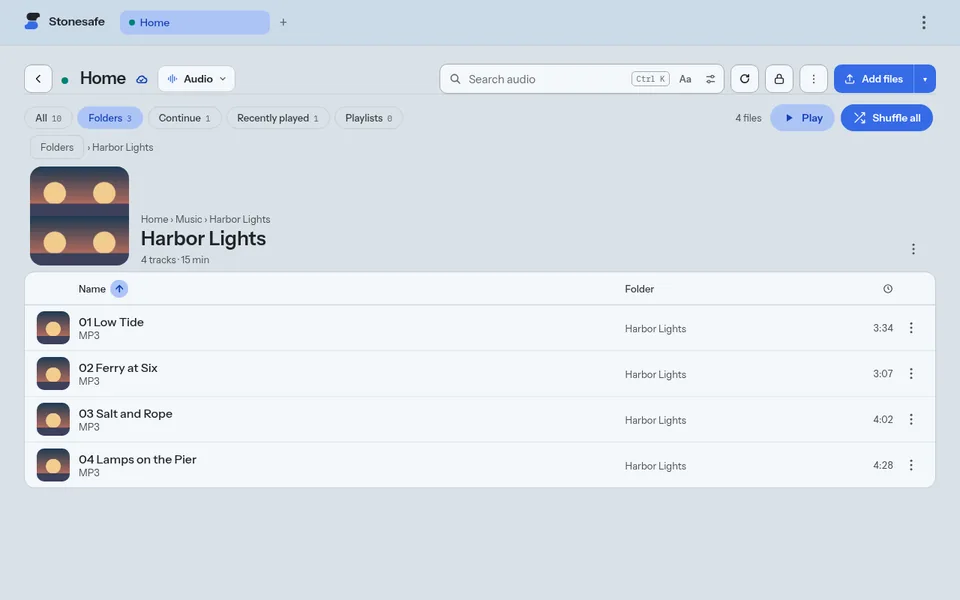Open Harbor Lights folder options menu

[x=913, y=249]
